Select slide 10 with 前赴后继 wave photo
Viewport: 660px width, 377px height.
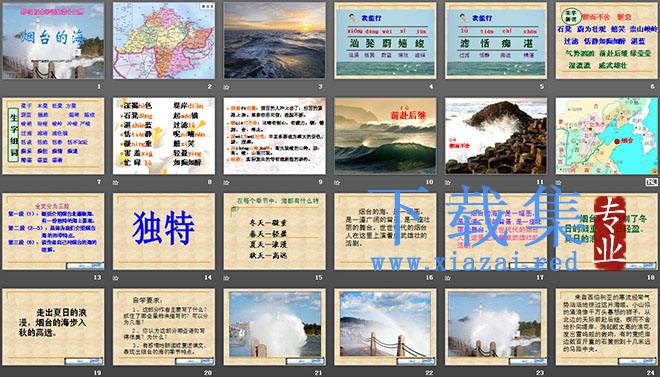click(x=385, y=136)
